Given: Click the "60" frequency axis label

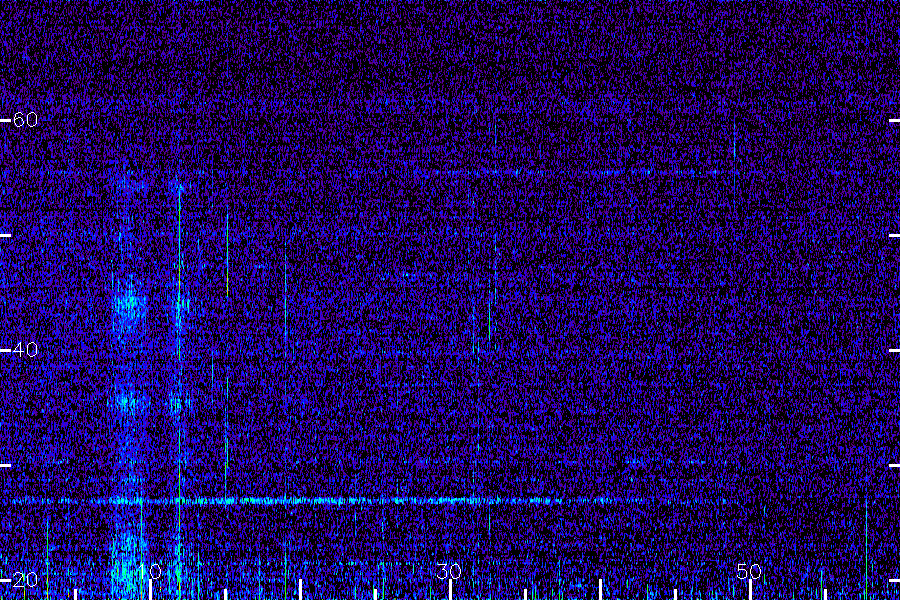Looking at the screenshot, I should click(x=25, y=119).
